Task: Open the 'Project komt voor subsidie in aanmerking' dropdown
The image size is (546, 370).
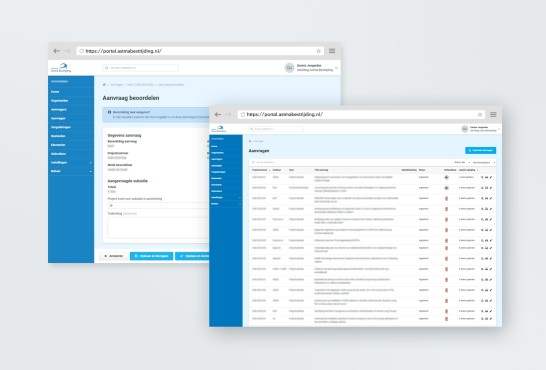Action: [x=158, y=205]
